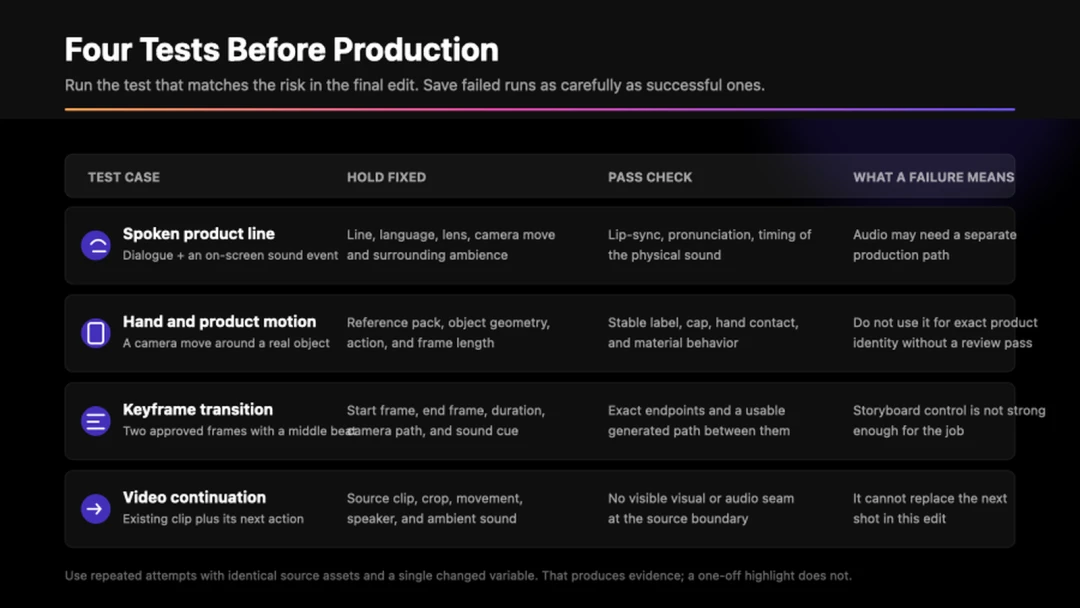The width and height of the screenshot is (1080, 608).
Task: Select the PASS CHECK column header
Action: 650,177
